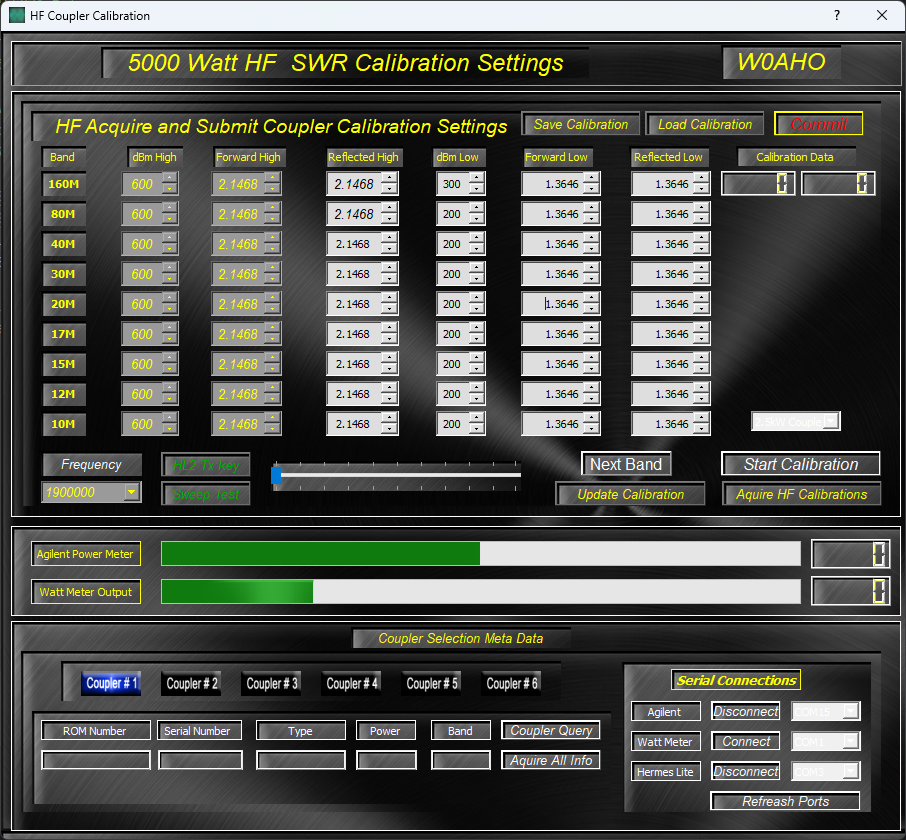Select the Coupler # 4 tab
Image resolution: width=906 pixels, height=840 pixels.
(351, 683)
